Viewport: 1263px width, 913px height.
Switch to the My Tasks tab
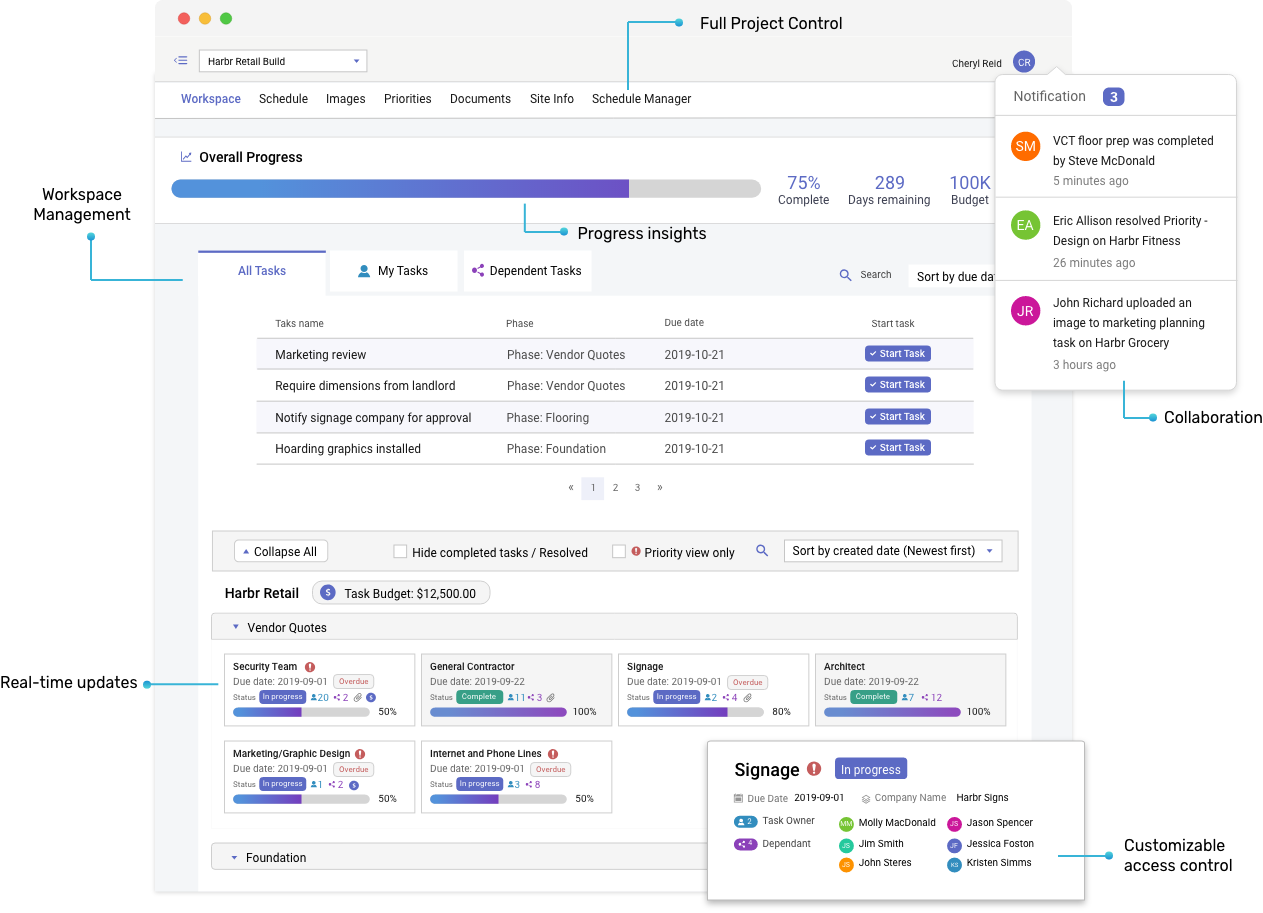(x=393, y=270)
